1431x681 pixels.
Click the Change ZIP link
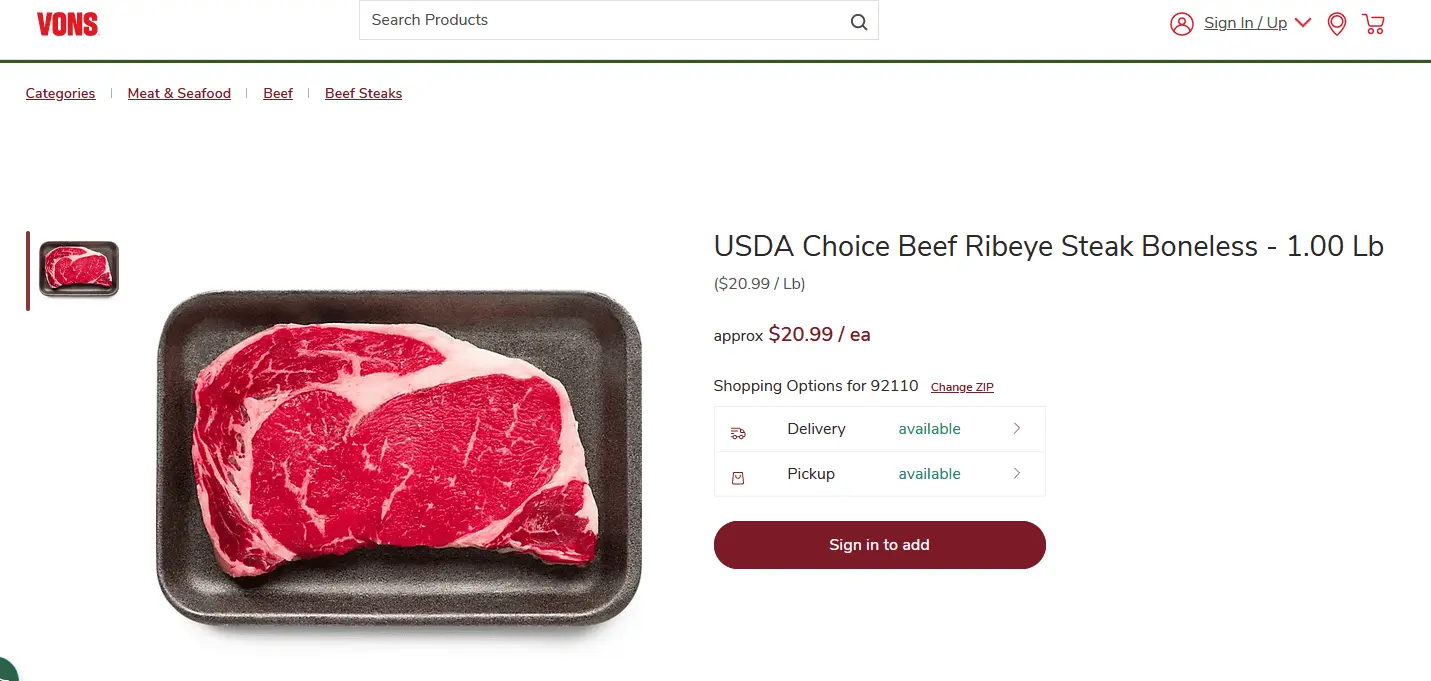962,387
